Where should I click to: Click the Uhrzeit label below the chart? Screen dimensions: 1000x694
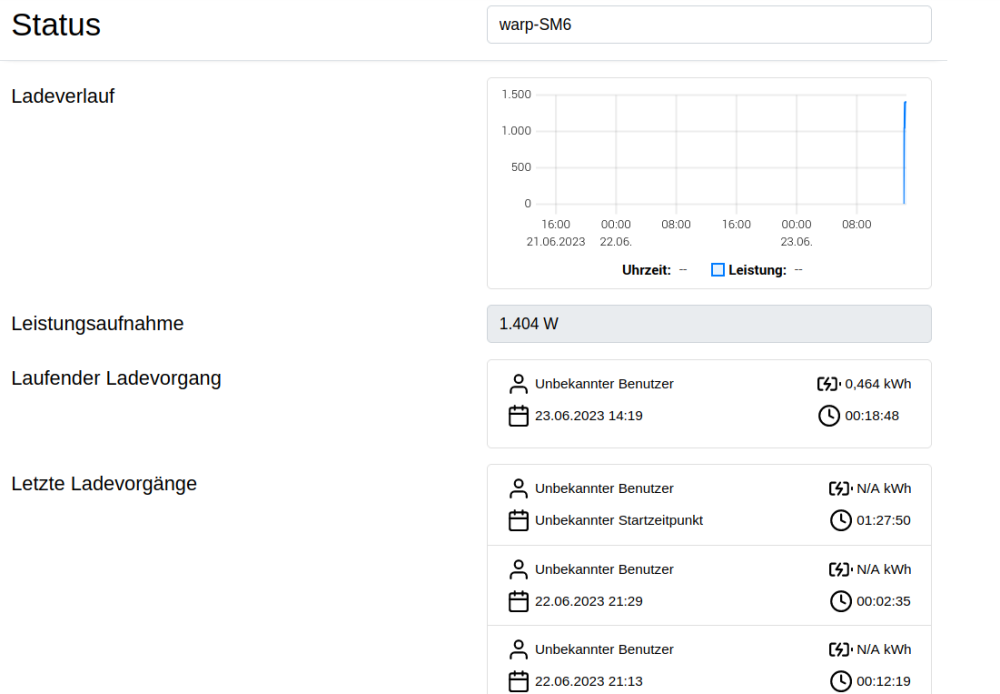pos(646,270)
